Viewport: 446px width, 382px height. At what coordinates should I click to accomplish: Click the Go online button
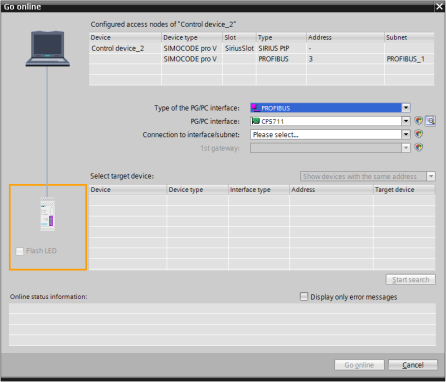(359, 365)
